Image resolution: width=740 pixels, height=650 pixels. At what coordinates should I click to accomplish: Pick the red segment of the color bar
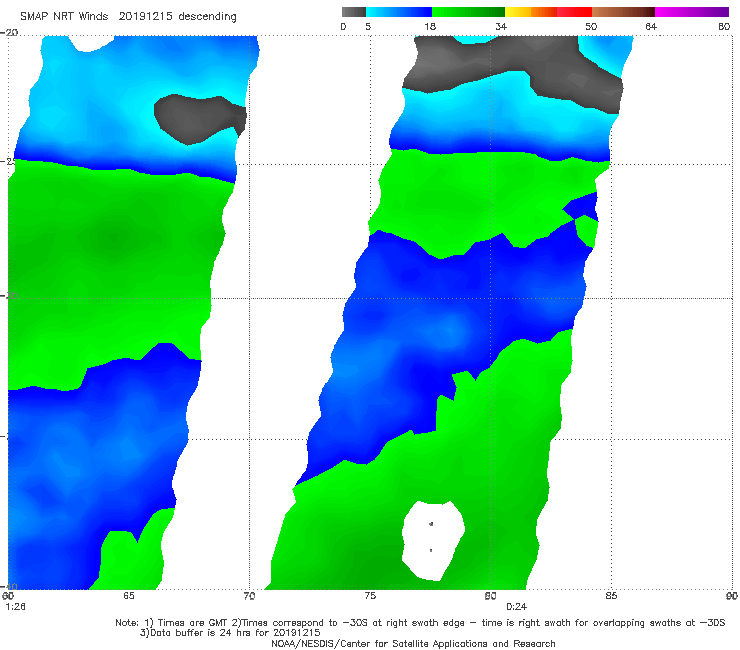tap(574, 12)
